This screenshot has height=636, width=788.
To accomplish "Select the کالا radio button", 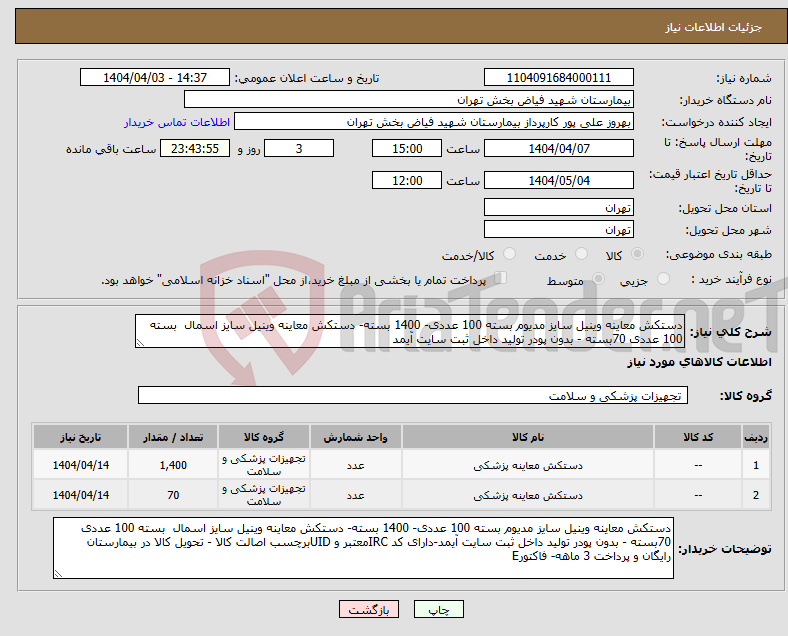I will 637,254.
